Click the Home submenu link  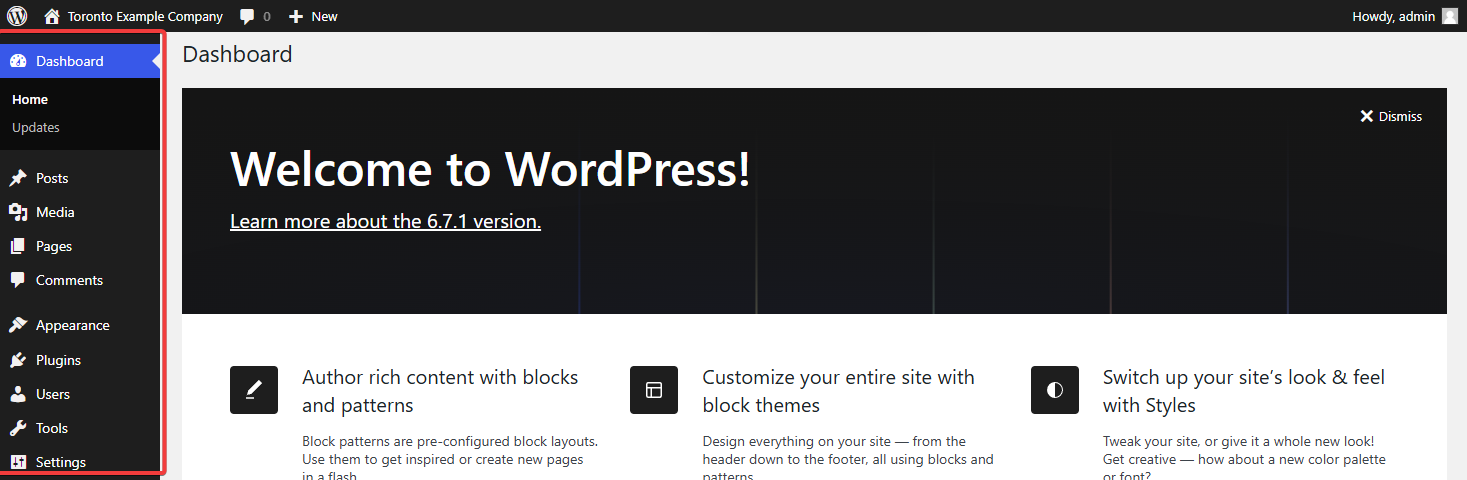[30, 99]
